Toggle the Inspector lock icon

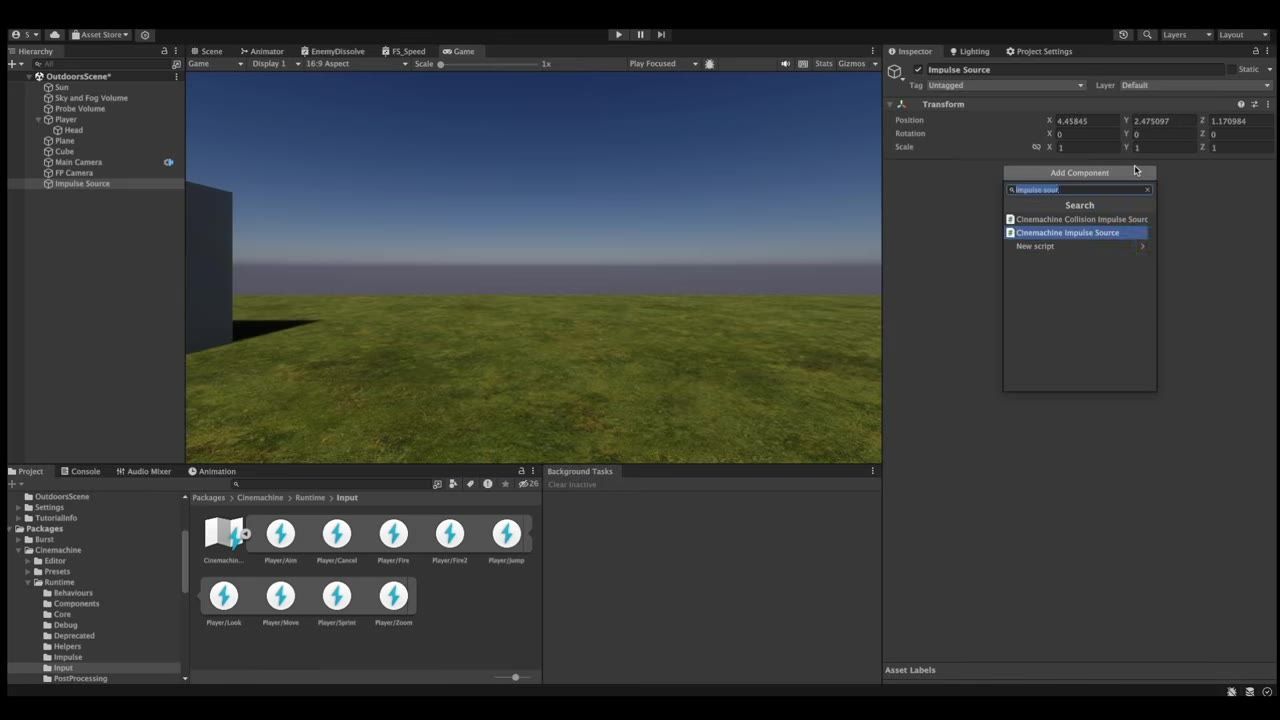point(1256,51)
